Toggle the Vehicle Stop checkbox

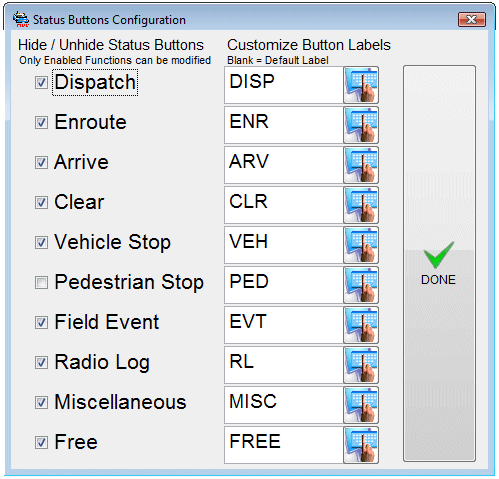click(x=41, y=242)
